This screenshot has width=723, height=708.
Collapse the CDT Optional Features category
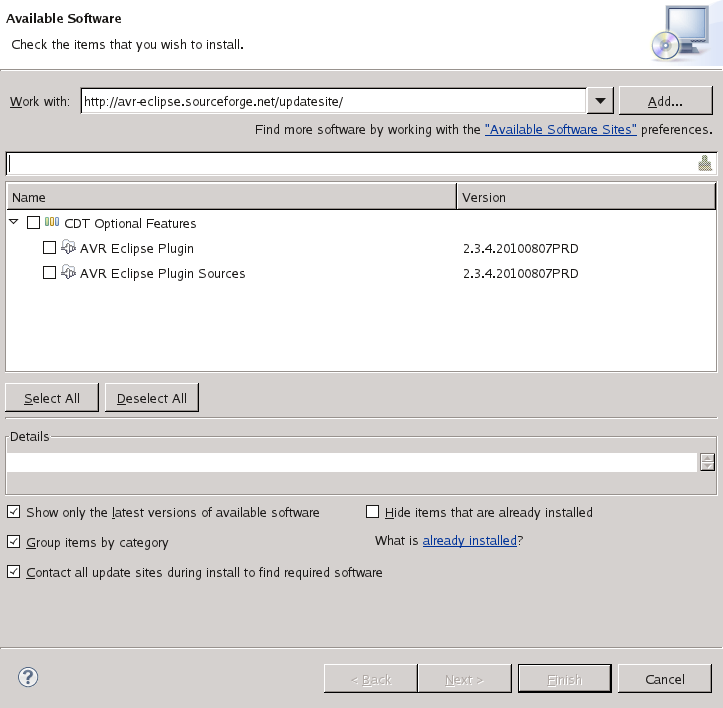coord(14,222)
